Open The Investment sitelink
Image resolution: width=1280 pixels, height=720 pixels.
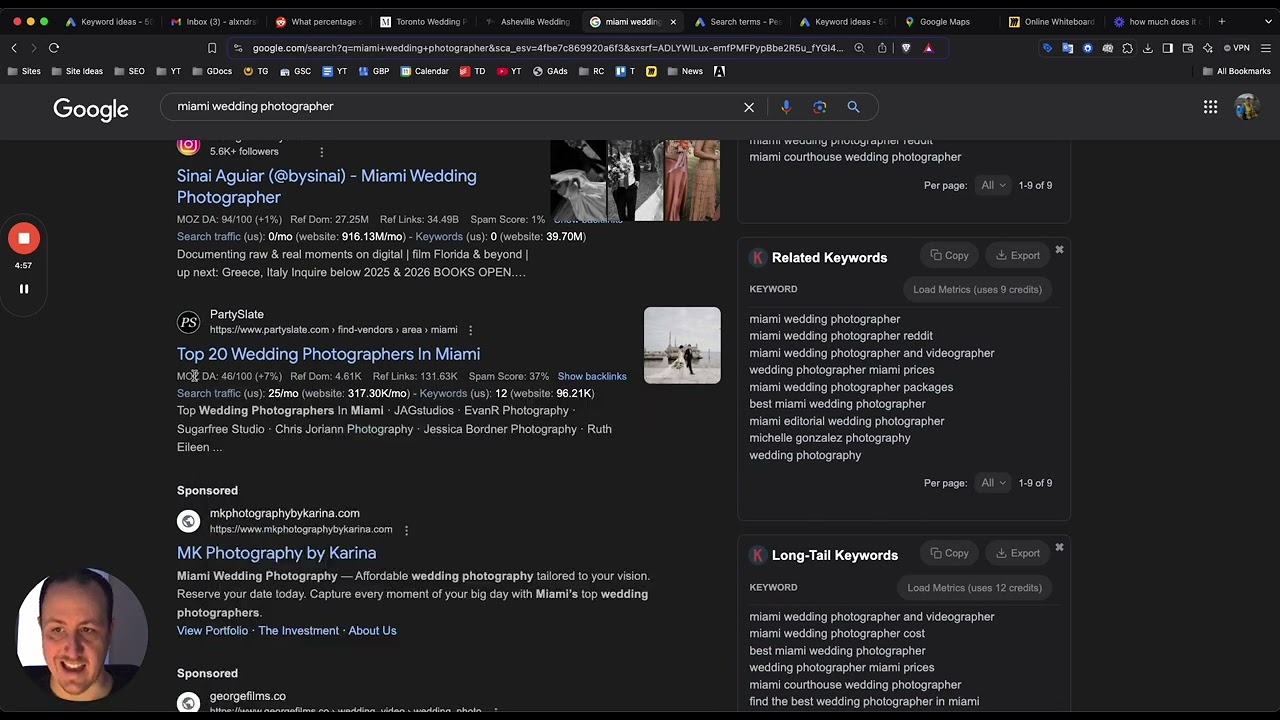[298, 631]
